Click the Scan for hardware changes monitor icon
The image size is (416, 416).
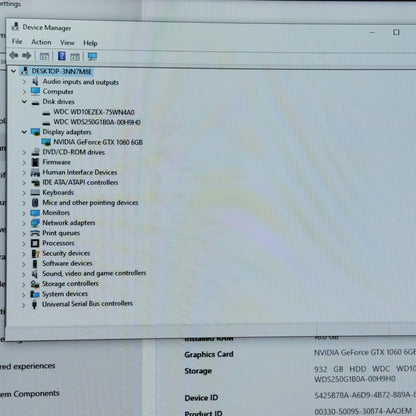click(x=92, y=56)
